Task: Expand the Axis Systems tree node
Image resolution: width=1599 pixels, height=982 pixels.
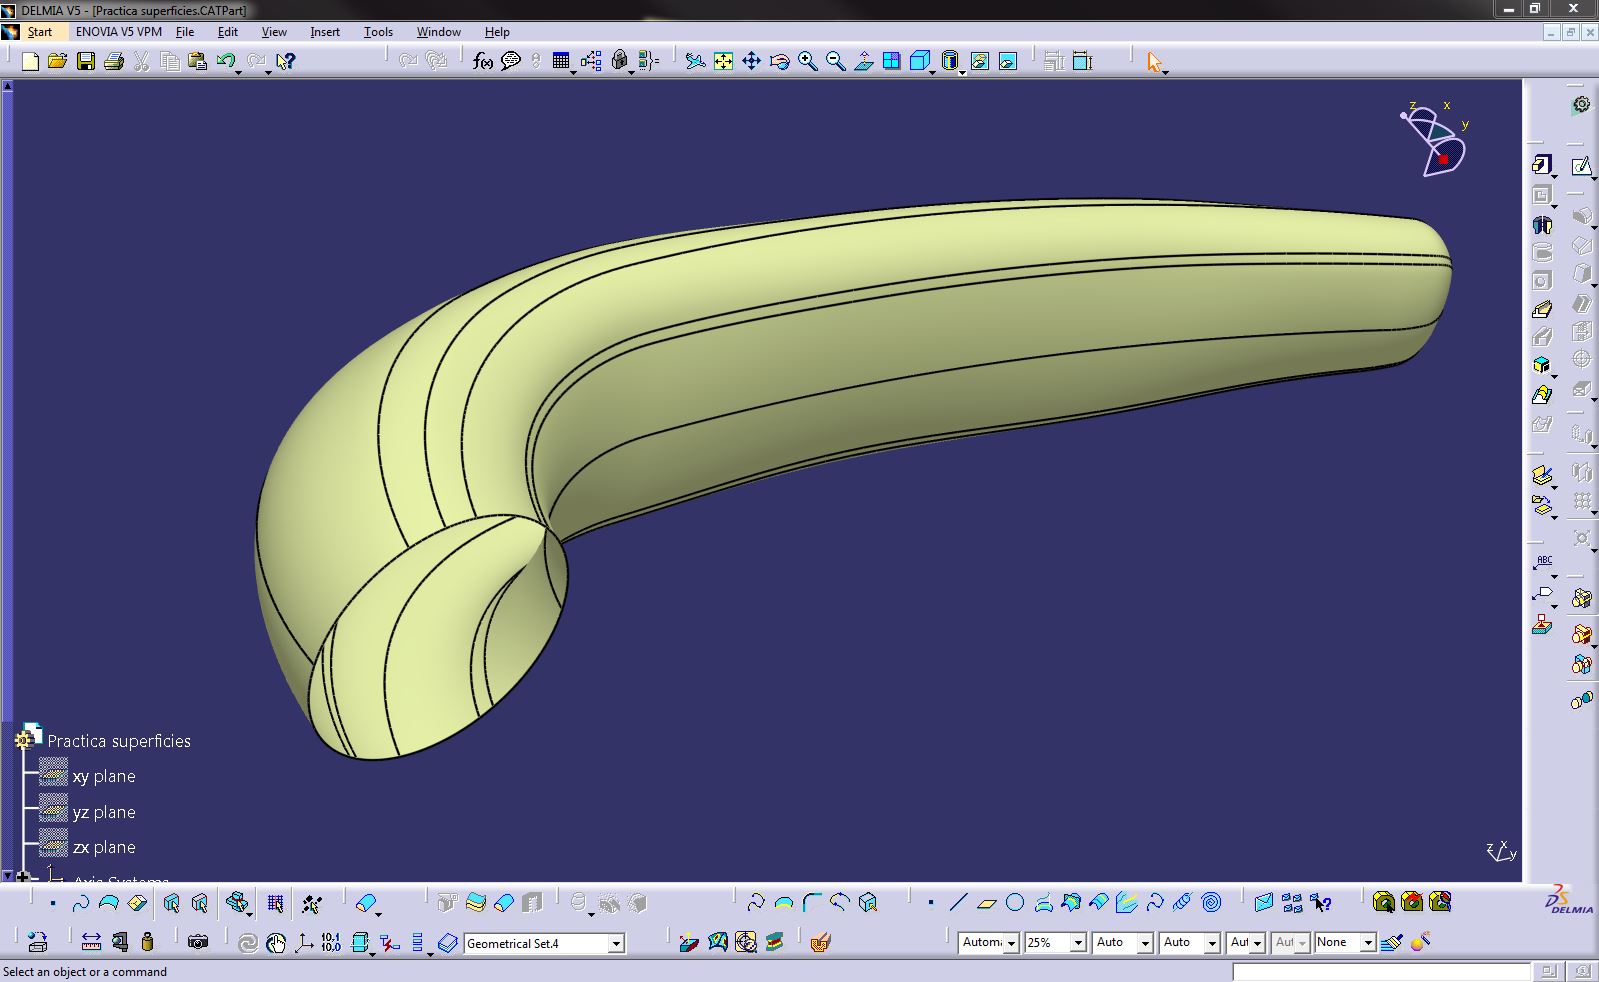Action: point(23,877)
